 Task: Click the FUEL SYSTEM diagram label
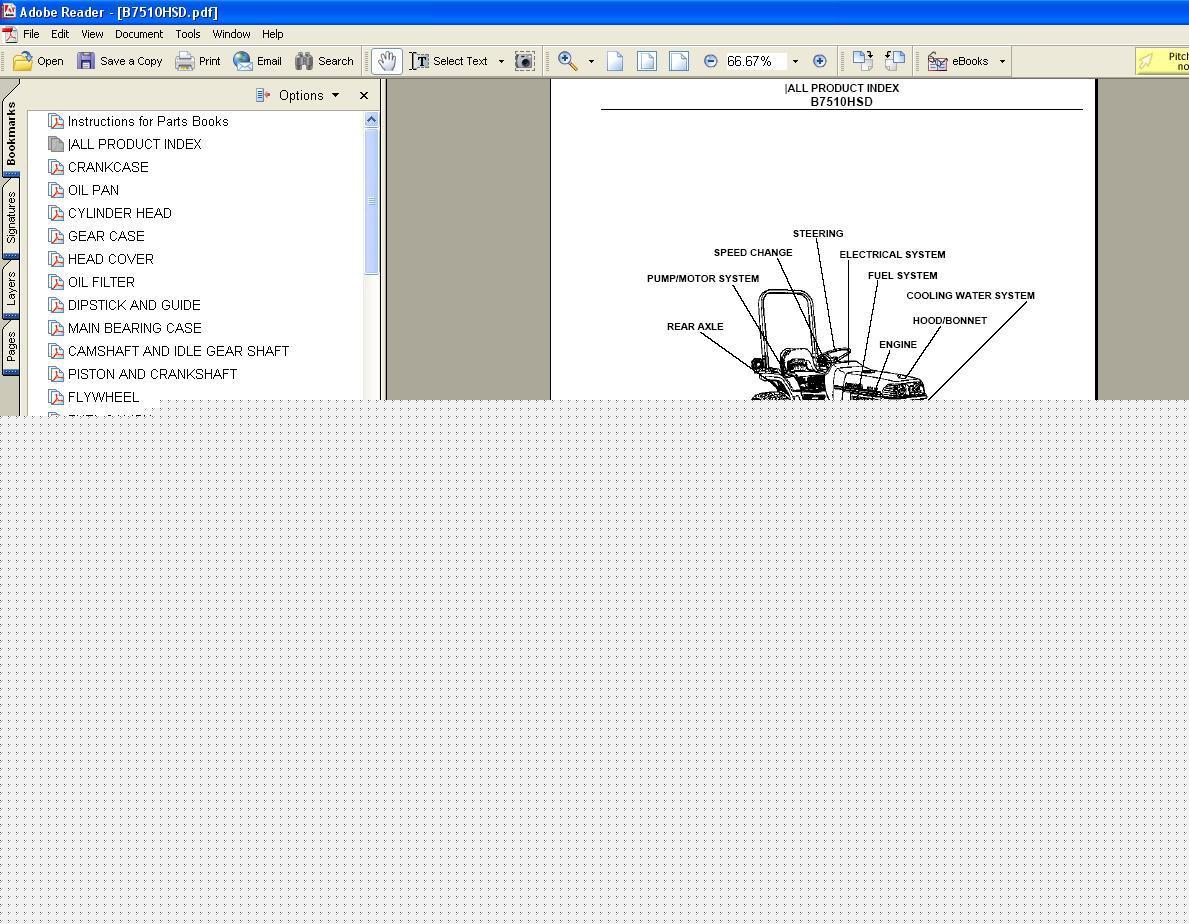[902, 276]
